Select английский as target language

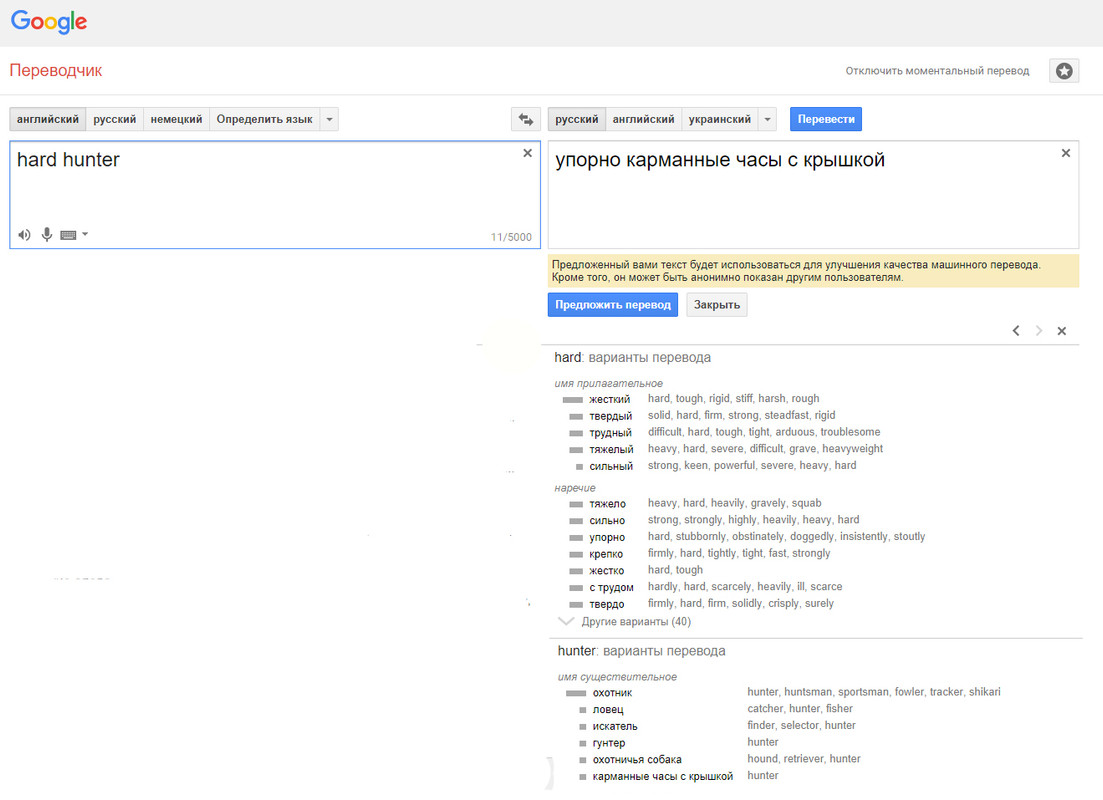(644, 119)
